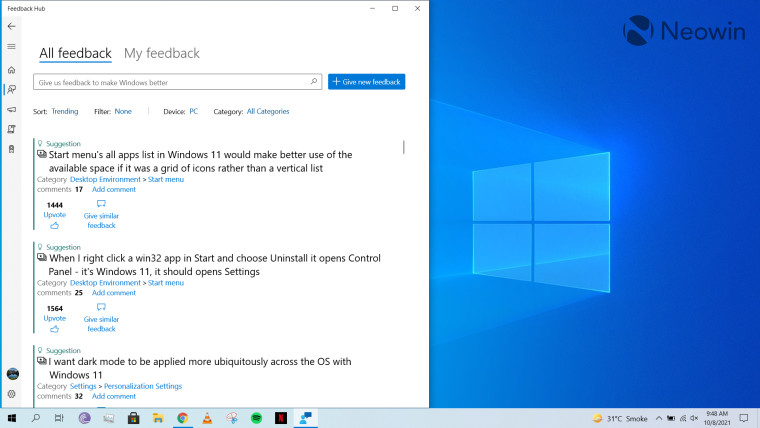Screen dimensions: 760x428
Task: Select the All feedback tab
Action: coord(75,54)
